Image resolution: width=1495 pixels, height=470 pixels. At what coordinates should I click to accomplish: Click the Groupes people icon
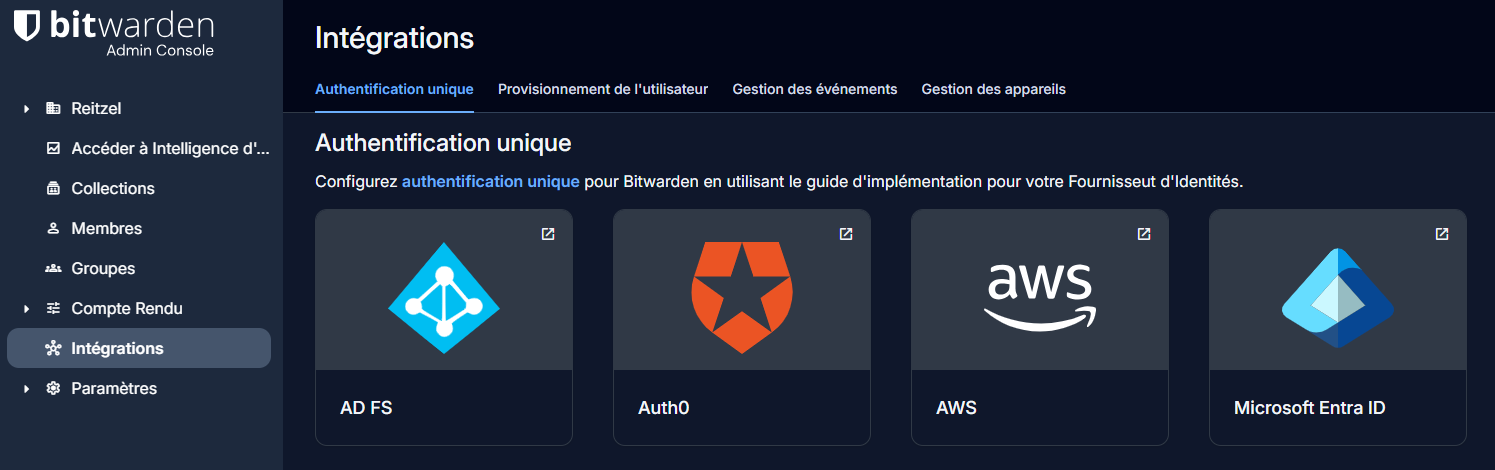coord(53,268)
